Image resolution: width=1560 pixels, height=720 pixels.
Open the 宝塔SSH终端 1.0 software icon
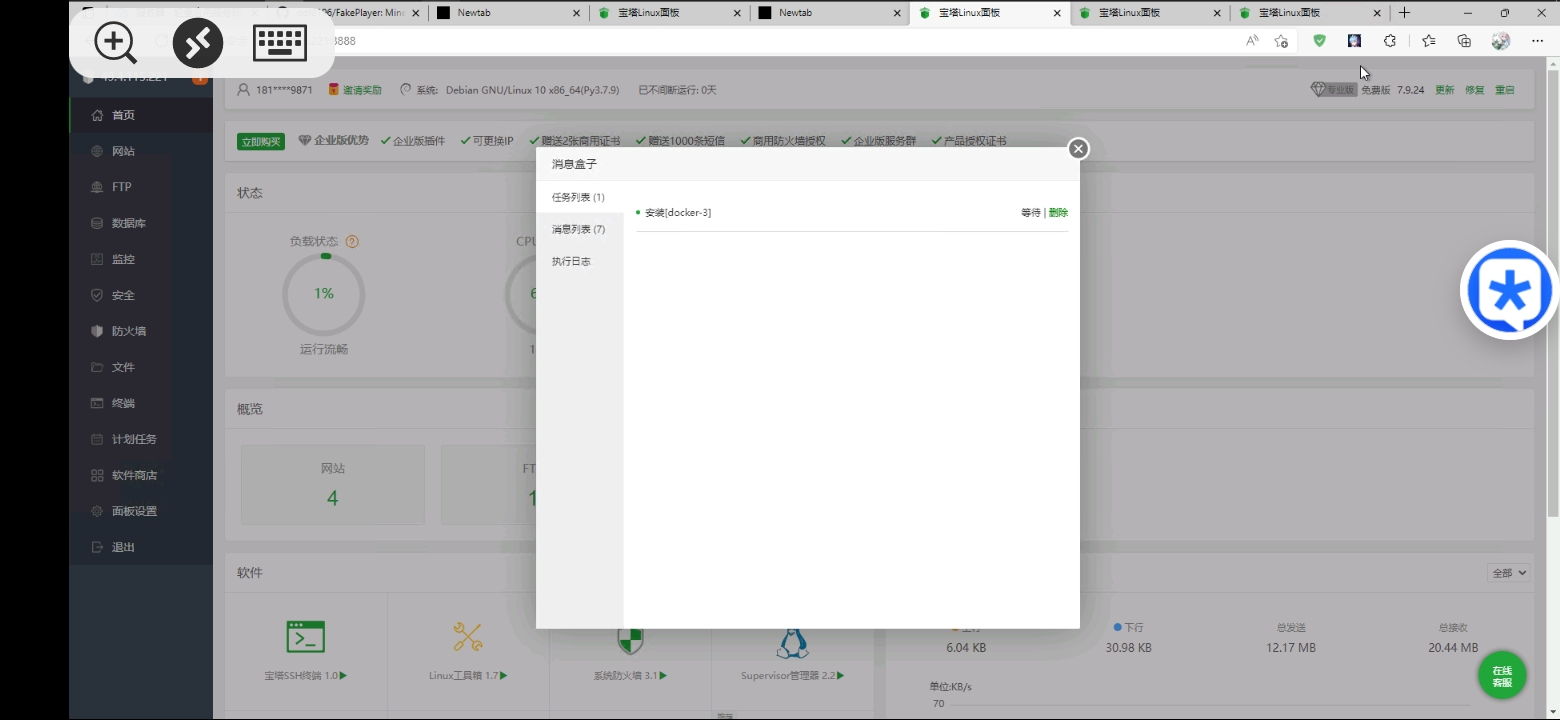(306, 637)
